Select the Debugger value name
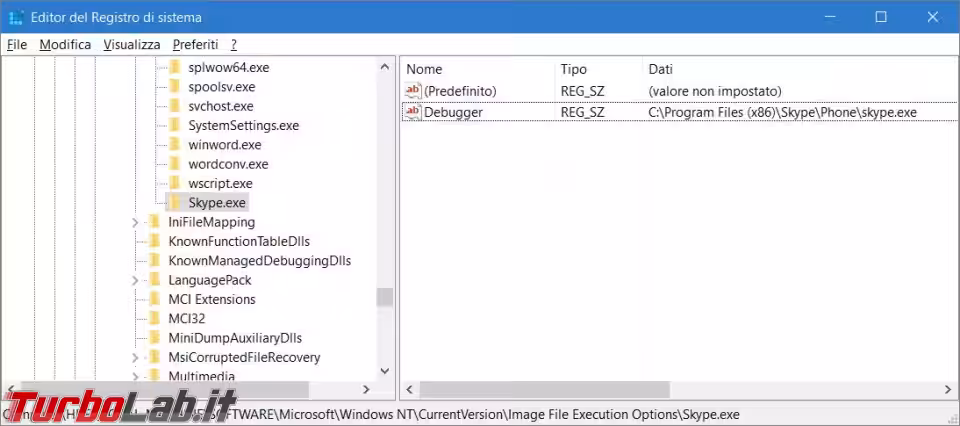The width and height of the screenshot is (960, 426). coord(453,112)
